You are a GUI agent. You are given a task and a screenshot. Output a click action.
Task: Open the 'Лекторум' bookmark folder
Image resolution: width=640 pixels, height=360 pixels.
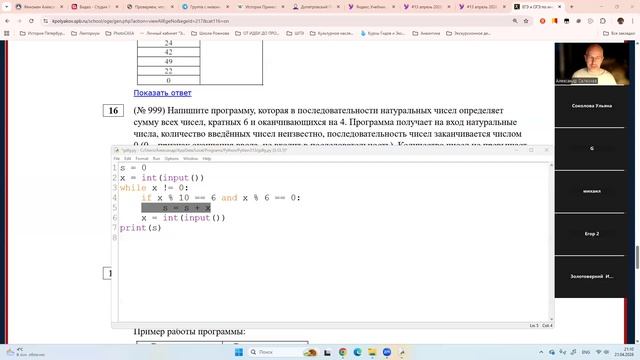[x=85, y=33]
